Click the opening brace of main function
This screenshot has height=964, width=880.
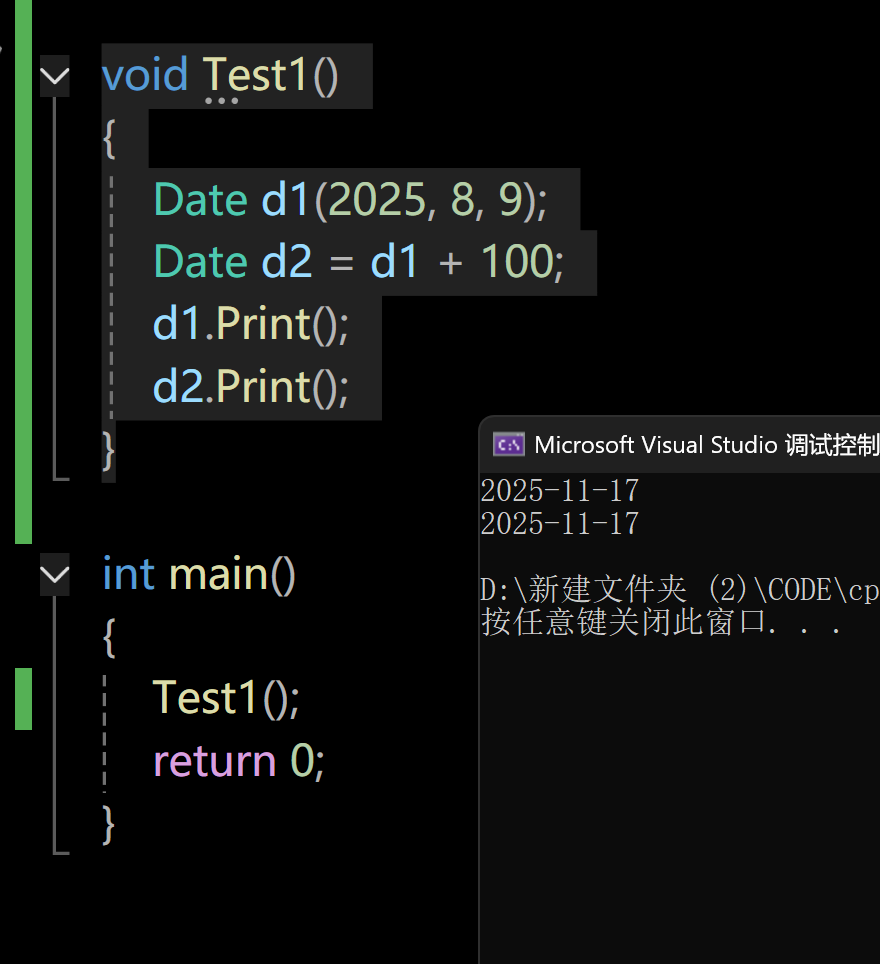click(x=109, y=638)
